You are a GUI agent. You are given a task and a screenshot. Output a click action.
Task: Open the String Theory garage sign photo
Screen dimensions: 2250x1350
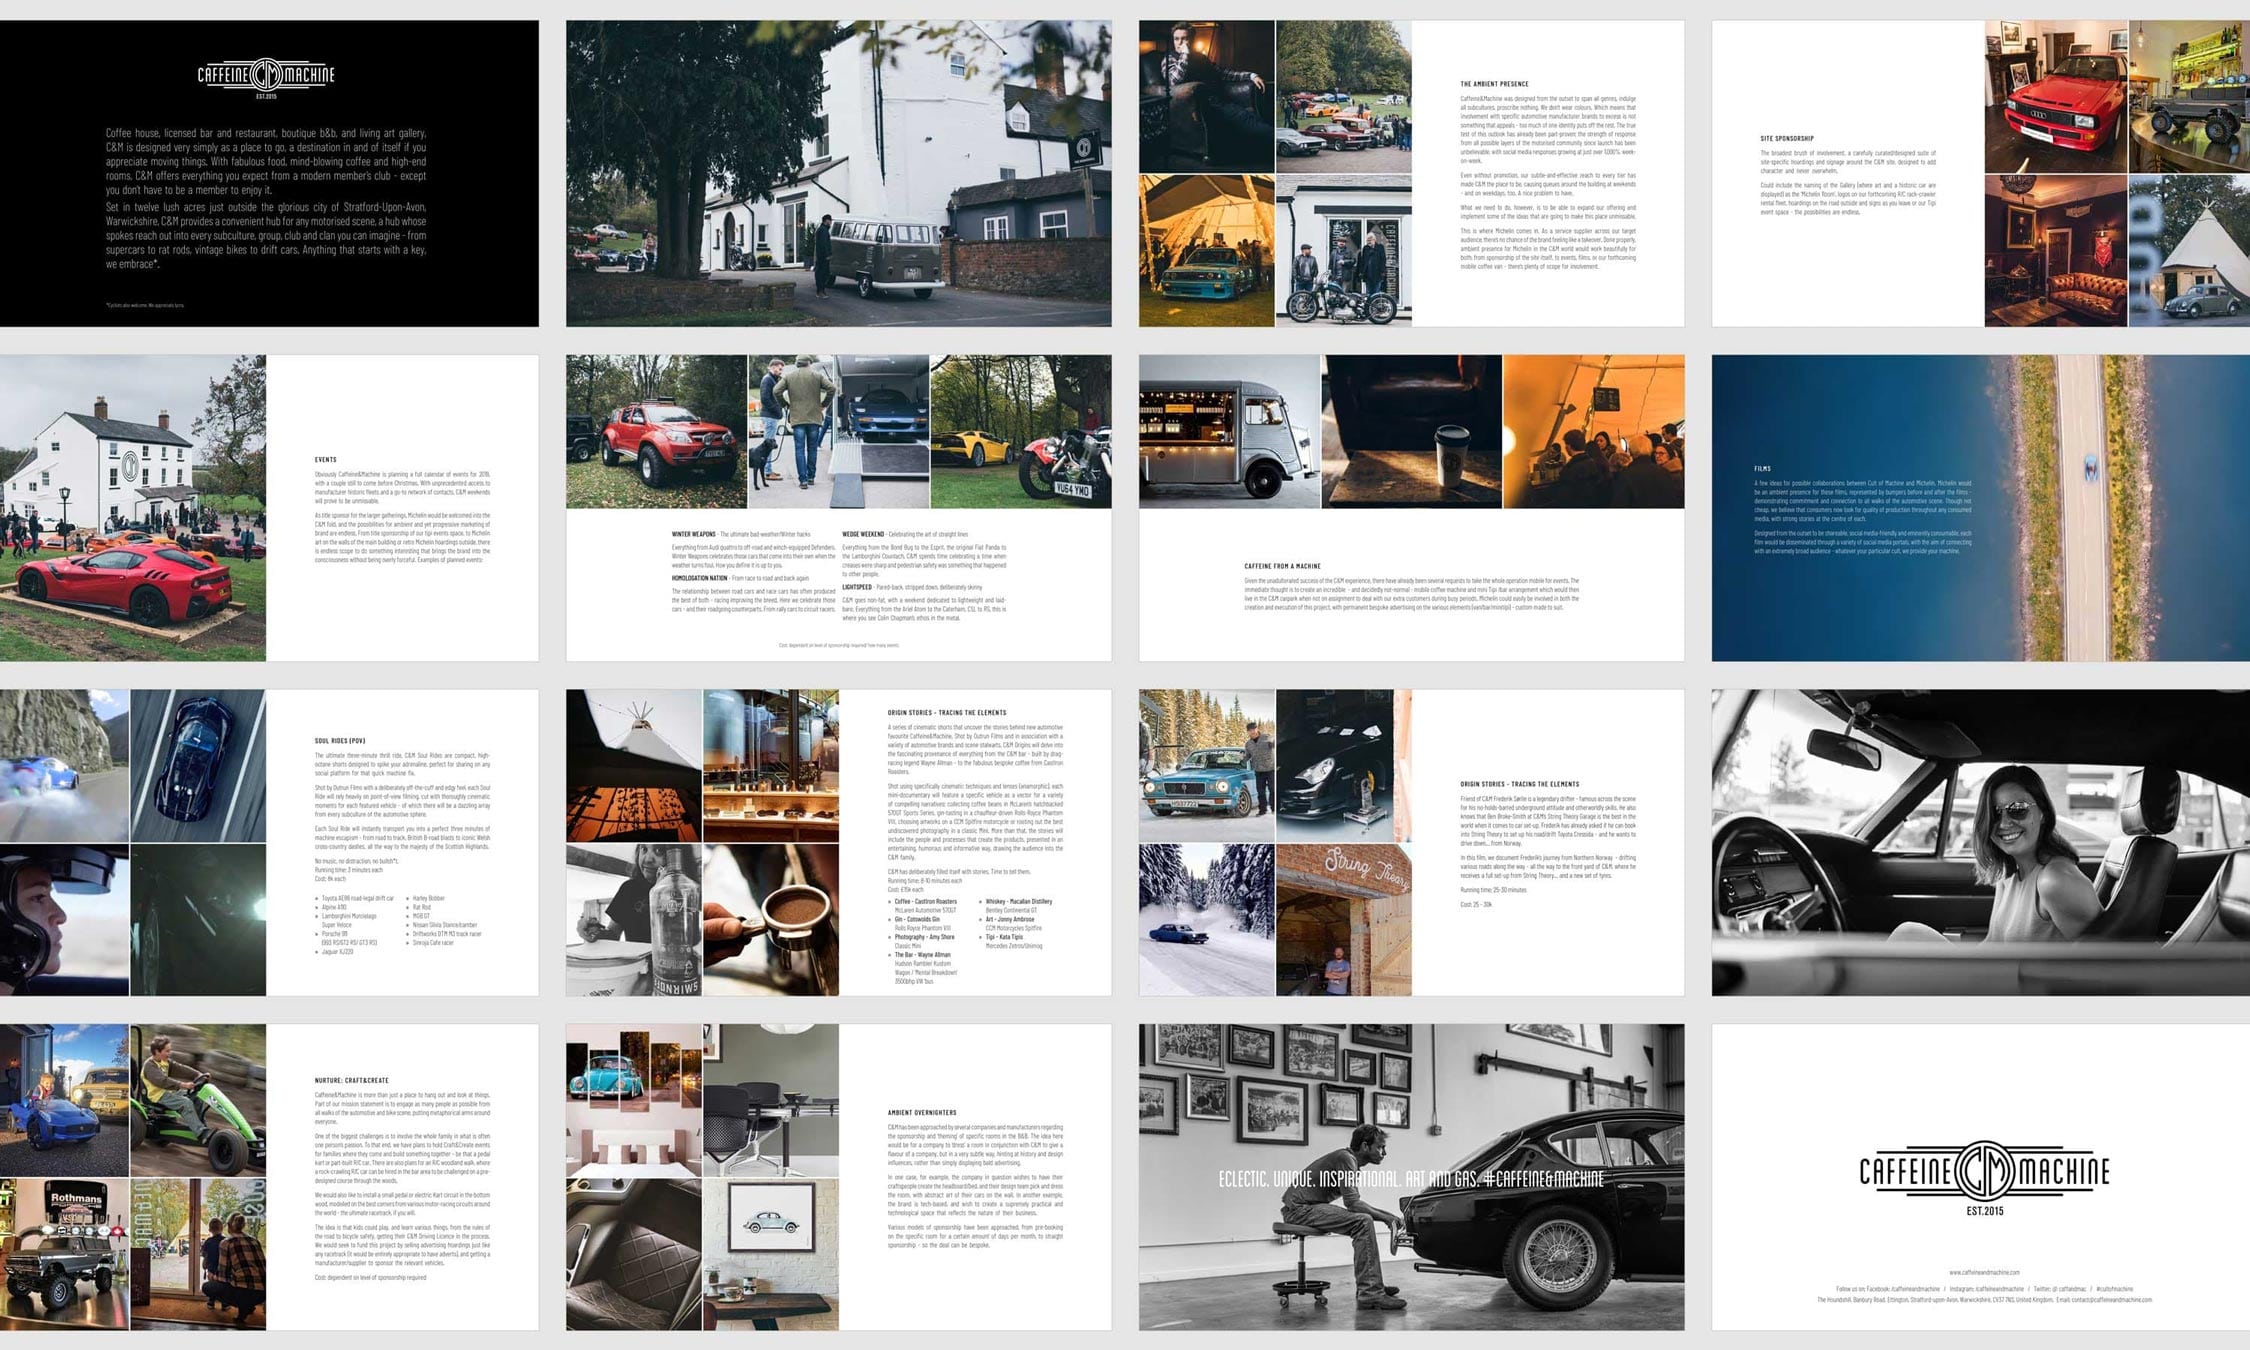(x=1344, y=920)
